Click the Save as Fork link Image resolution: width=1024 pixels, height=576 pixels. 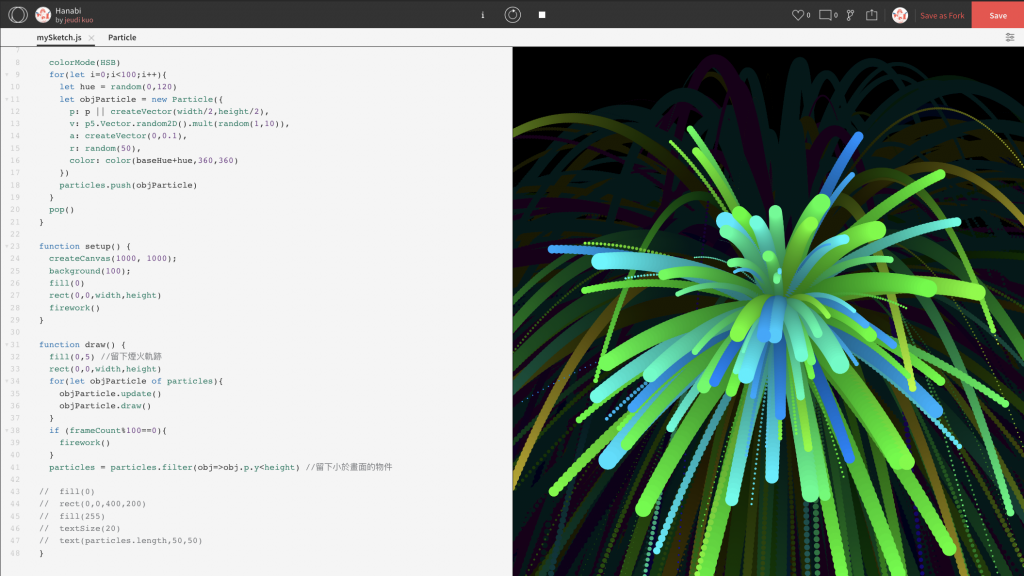pyautogui.click(x=942, y=16)
